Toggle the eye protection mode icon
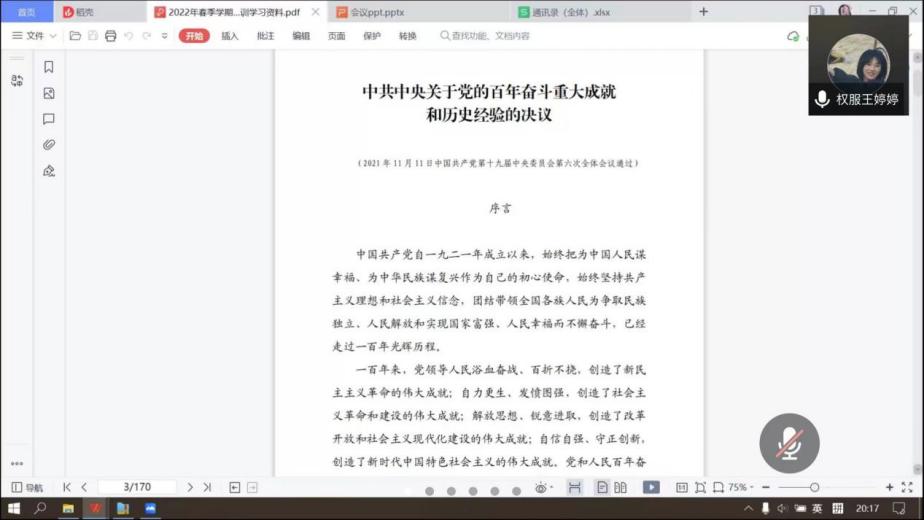This screenshot has height=520, width=924. tap(541, 488)
